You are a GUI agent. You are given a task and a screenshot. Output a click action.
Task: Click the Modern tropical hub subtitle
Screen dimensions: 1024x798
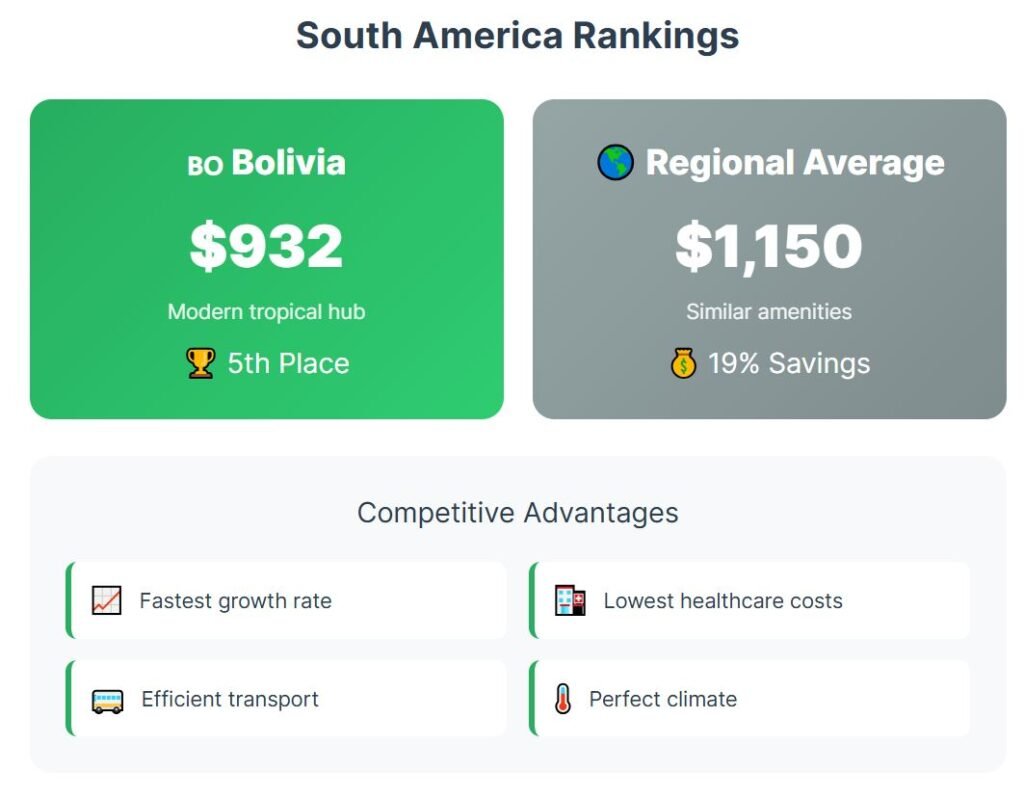click(x=266, y=312)
